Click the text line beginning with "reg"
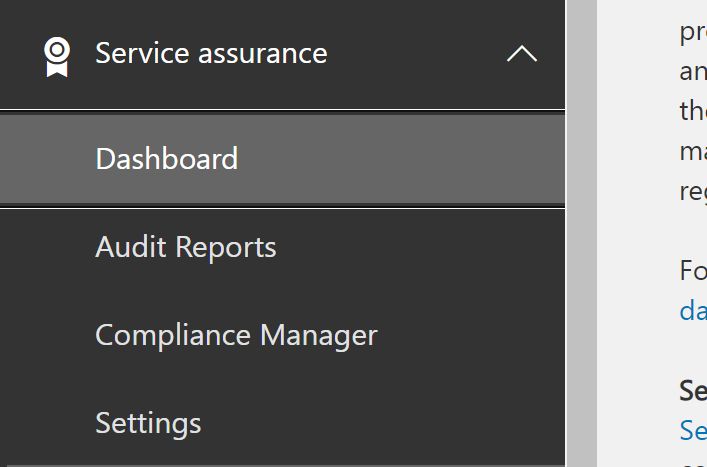Image resolution: width=707 pixels, height=467 pixels. [x=693, y=191]
